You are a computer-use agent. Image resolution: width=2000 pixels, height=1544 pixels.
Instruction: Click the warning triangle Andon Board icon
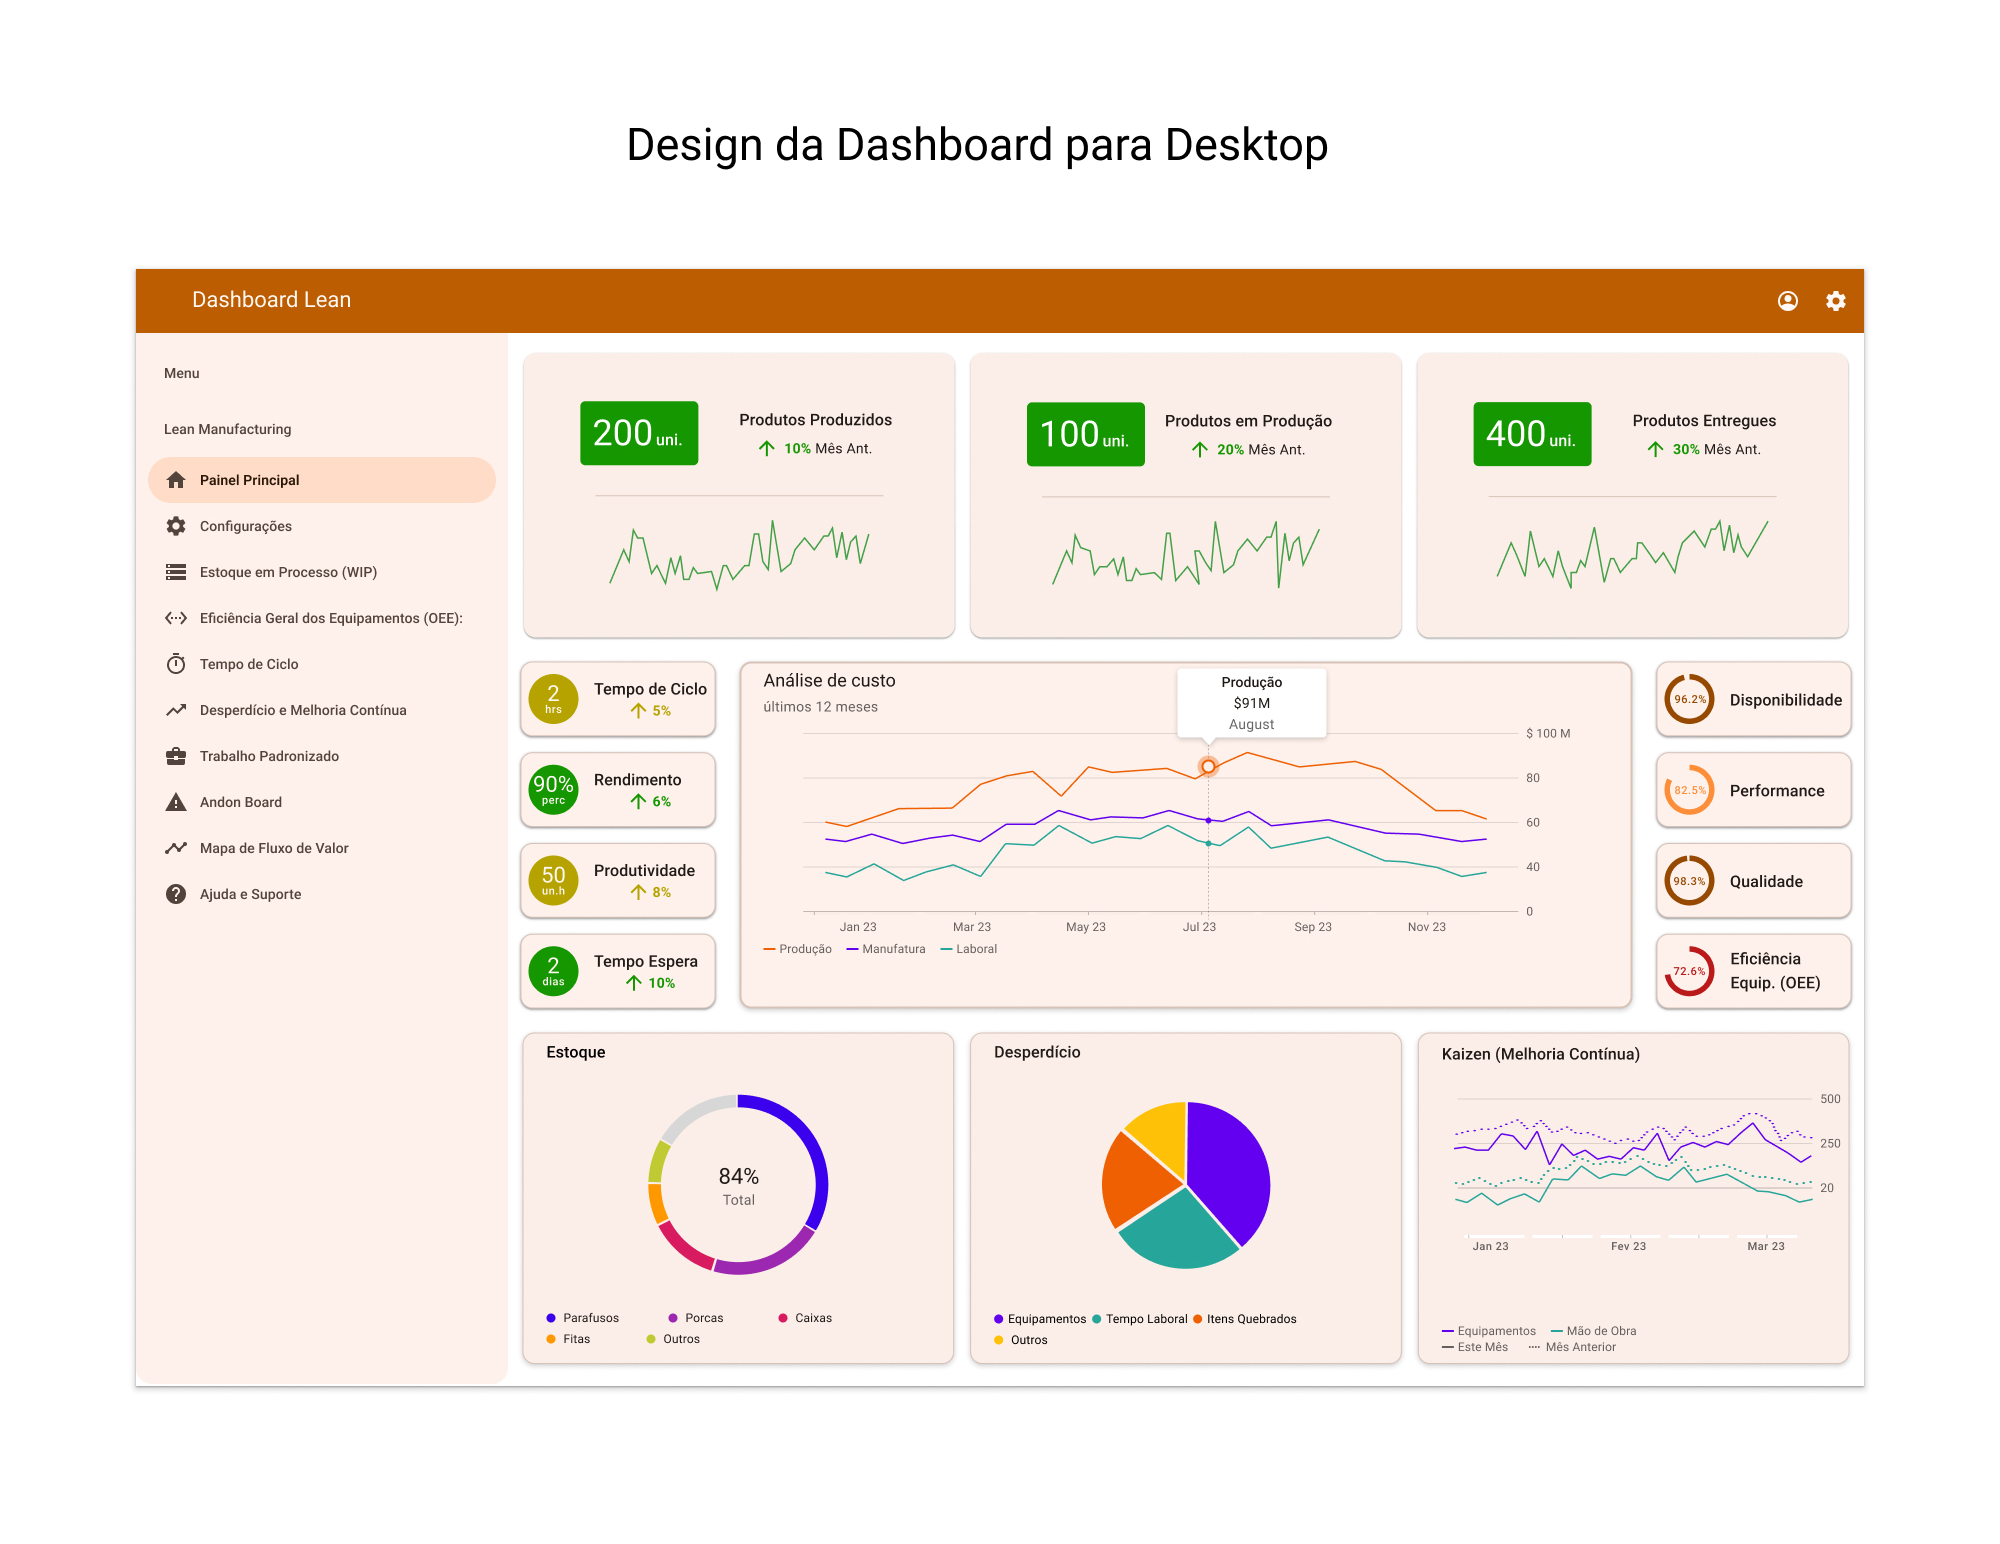tap(176, 802)
